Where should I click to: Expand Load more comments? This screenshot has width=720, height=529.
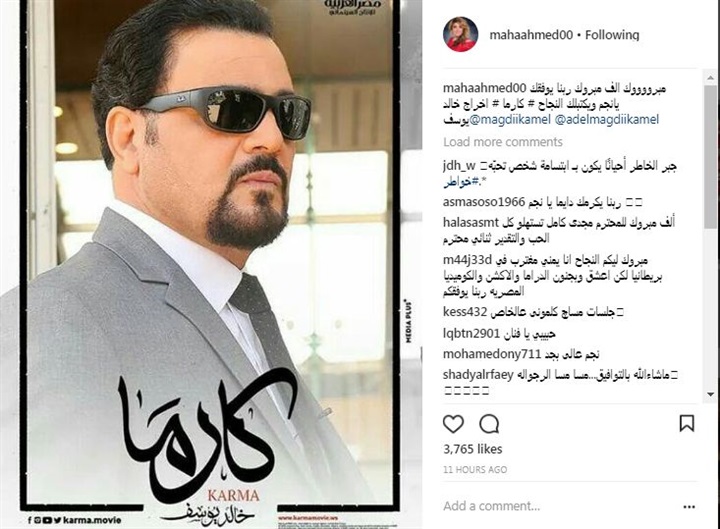pyautogui.click(x=503, y=142)
